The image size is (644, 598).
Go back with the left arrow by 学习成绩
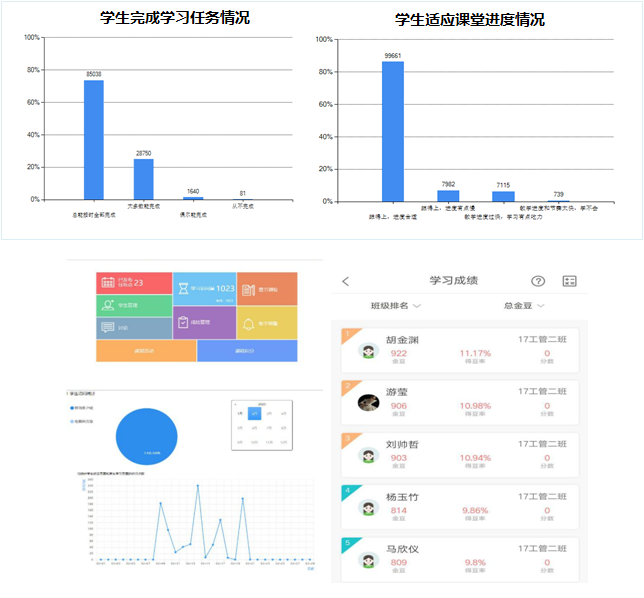click(345, 281)
